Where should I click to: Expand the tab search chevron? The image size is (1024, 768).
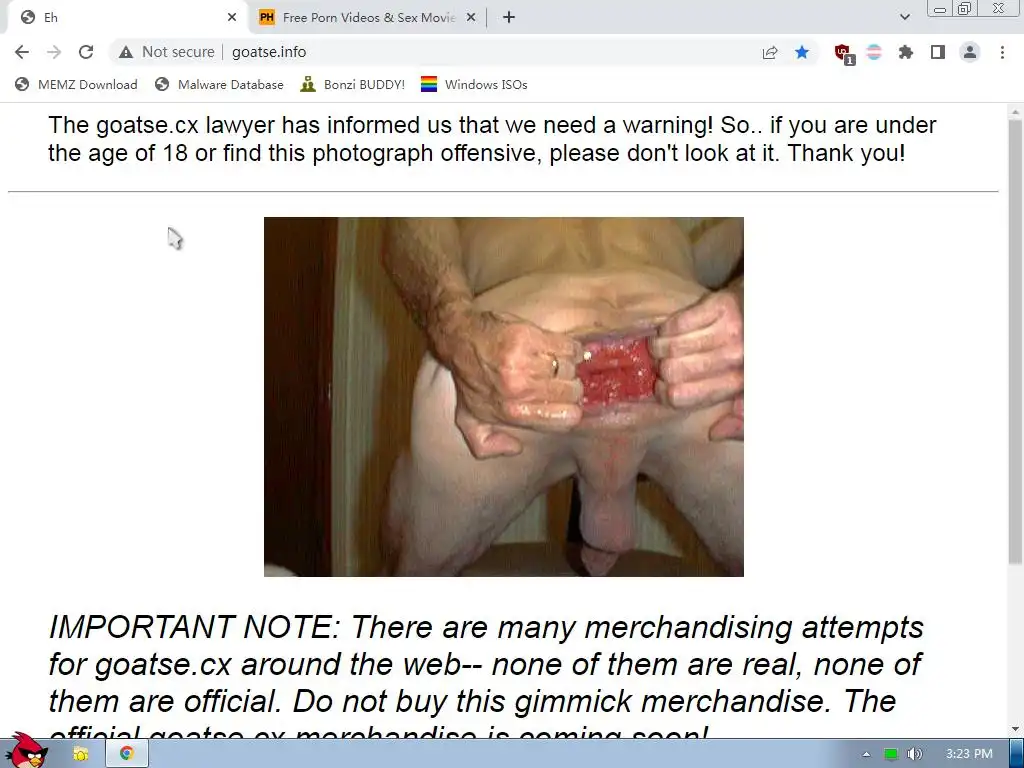pyautogui.click(x=904, y=18)
